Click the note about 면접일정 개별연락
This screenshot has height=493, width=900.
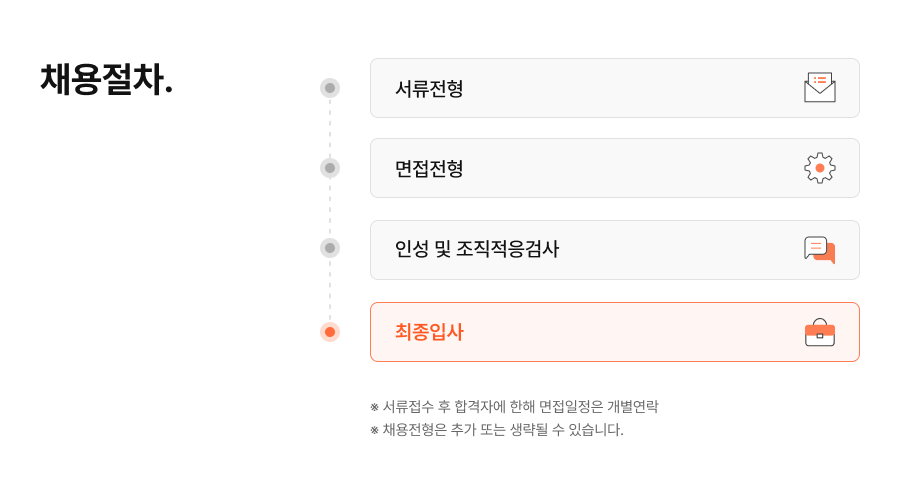520,407
